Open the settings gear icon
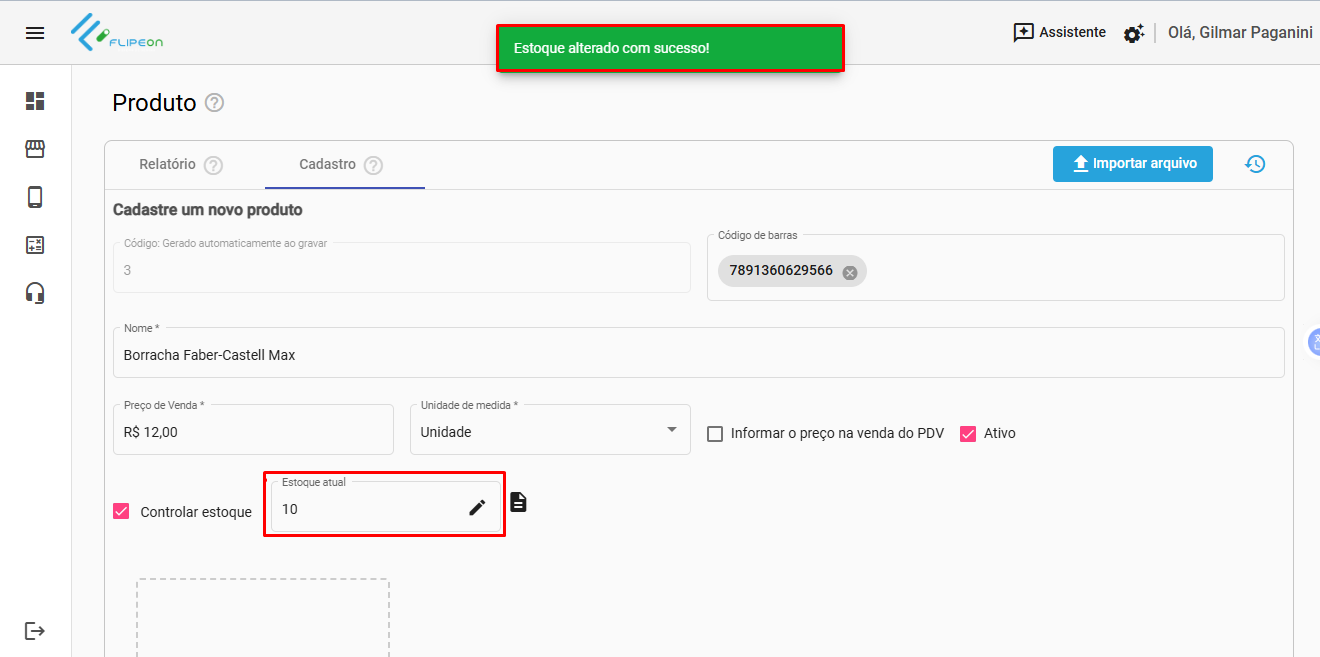The image size is (1320, 657). (1133, 34)
